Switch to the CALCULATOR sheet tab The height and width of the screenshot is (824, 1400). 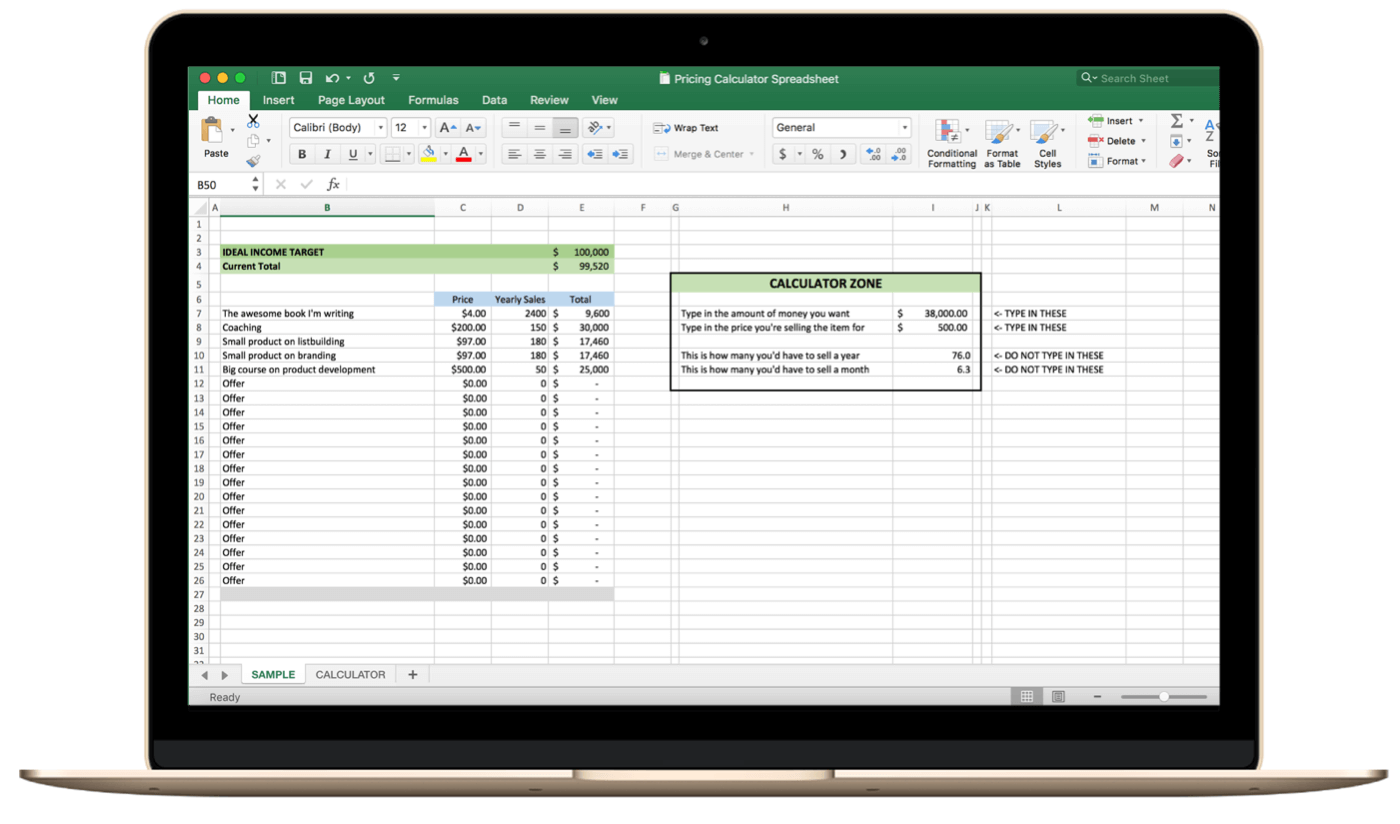pyautogui.click(x=350, y=675)
